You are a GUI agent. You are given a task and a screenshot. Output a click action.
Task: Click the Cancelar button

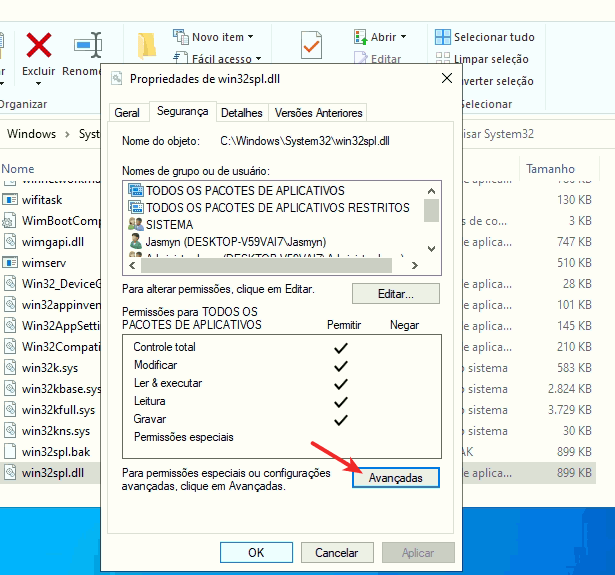pos(337,552)
